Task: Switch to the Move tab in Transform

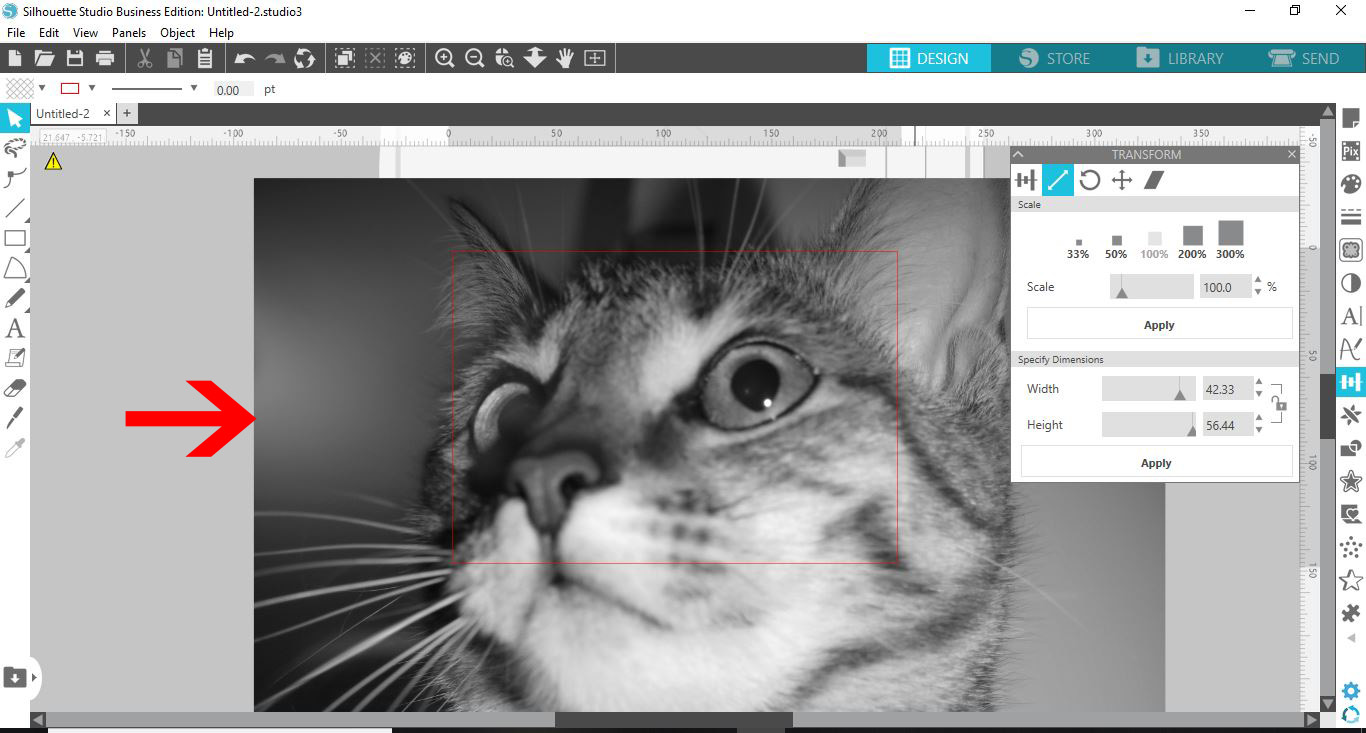Action: (x=1122, y=180)
